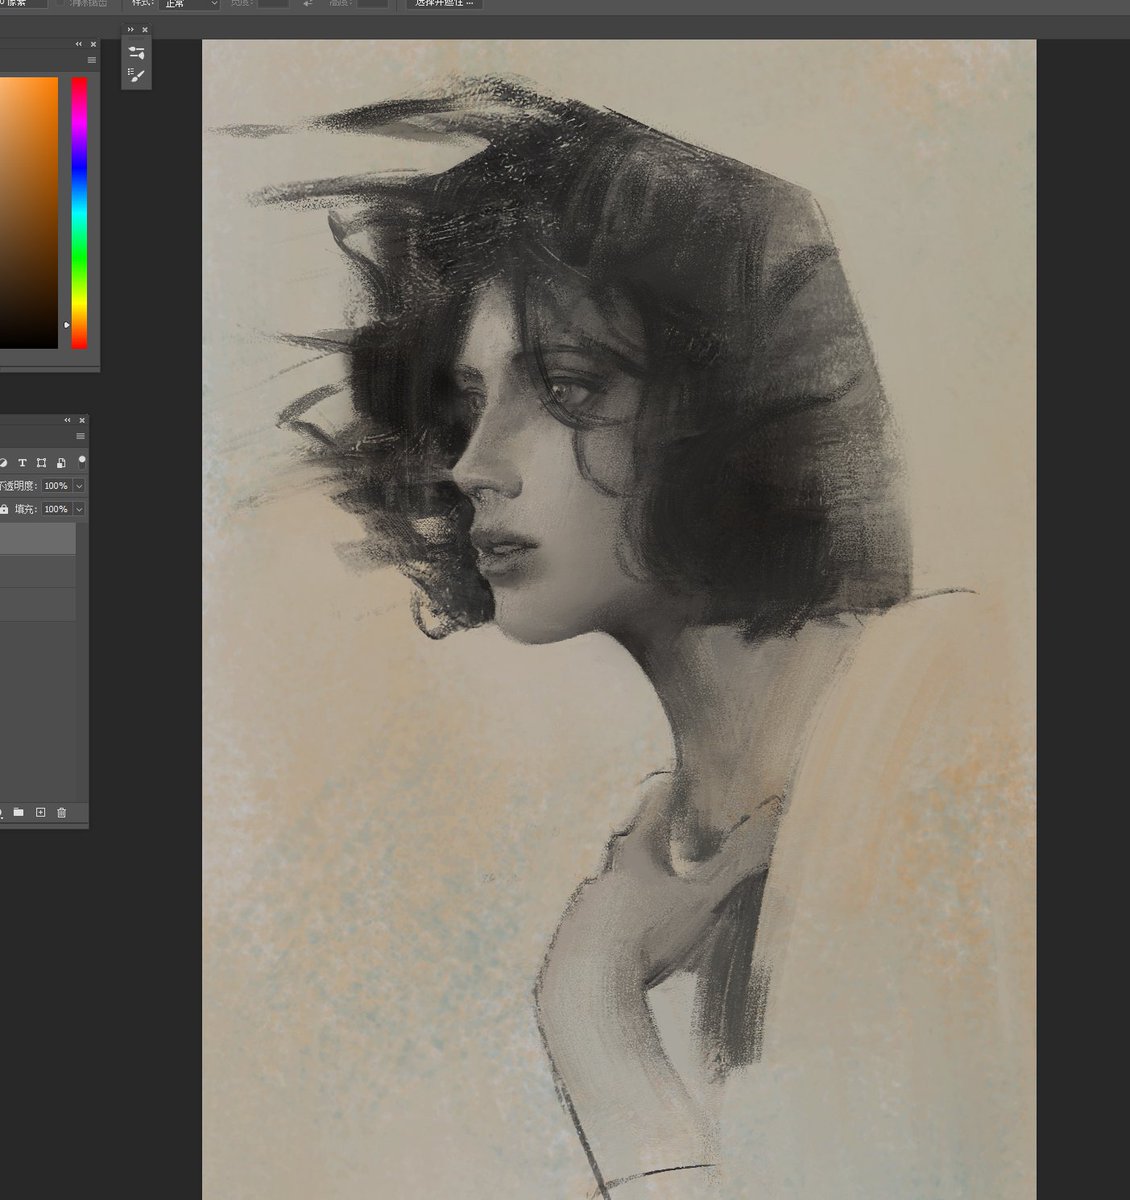
Task: Delete the selected layer with trash icon
Action: 62,813
